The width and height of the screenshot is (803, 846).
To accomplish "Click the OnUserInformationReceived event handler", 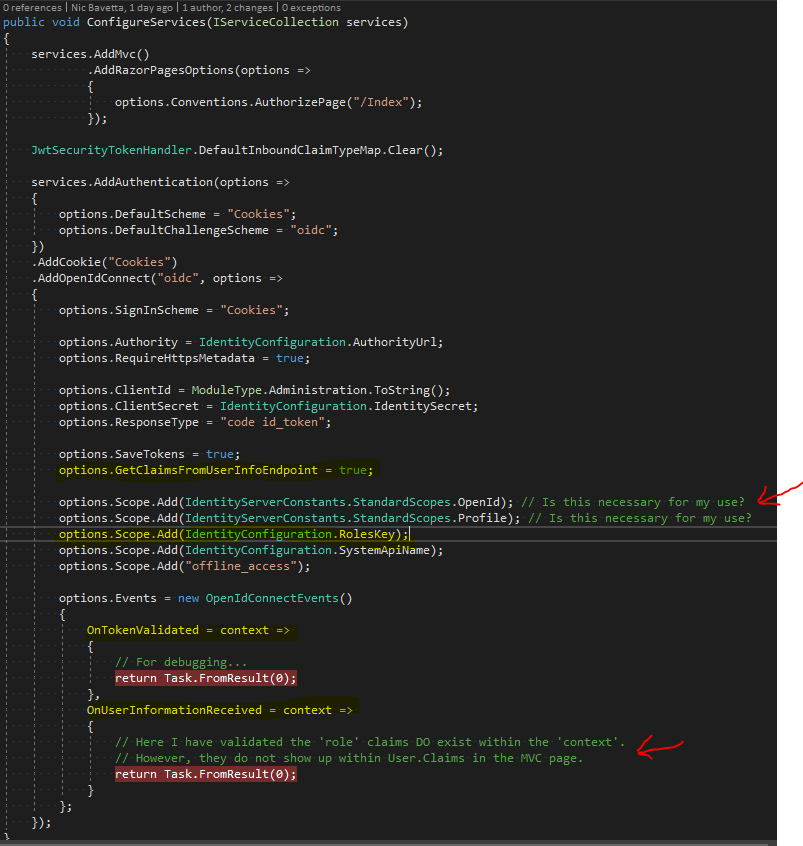I will pos(220,710).
